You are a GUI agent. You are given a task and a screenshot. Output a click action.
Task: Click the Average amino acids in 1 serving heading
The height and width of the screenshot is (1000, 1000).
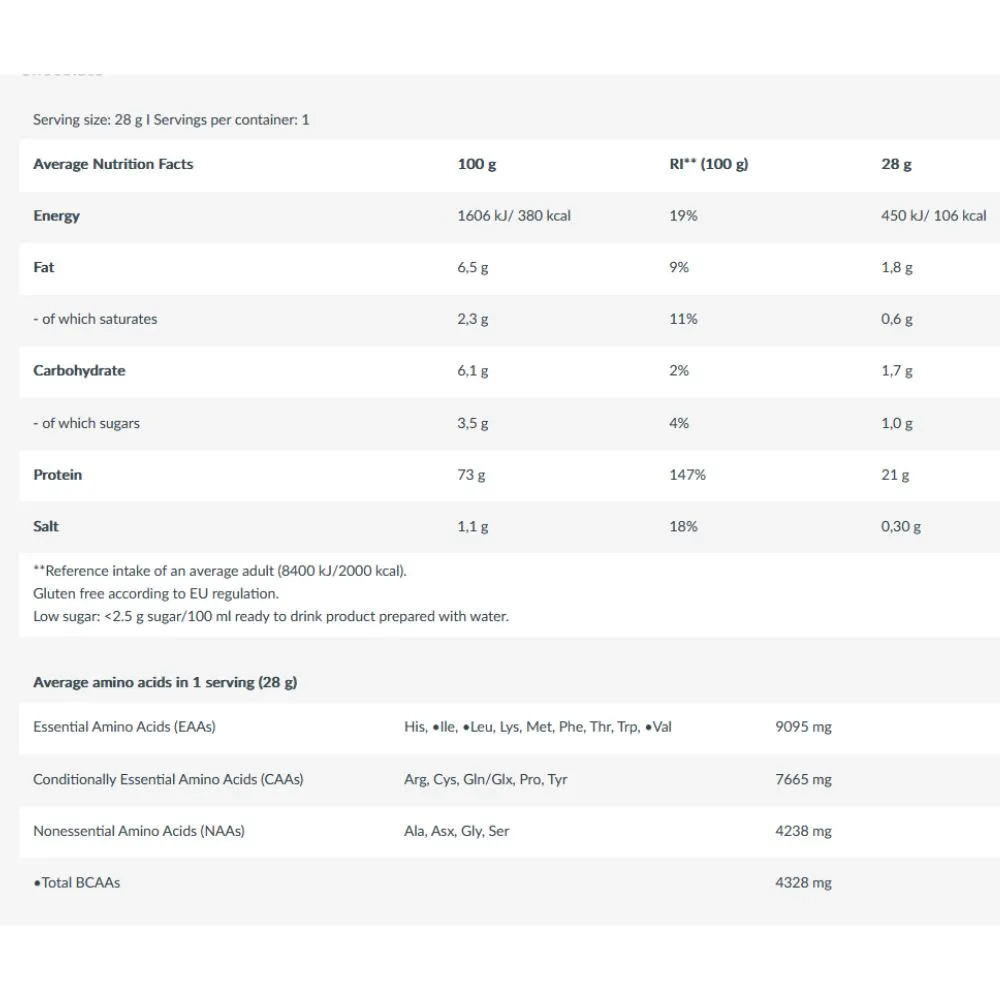(165, 682)
